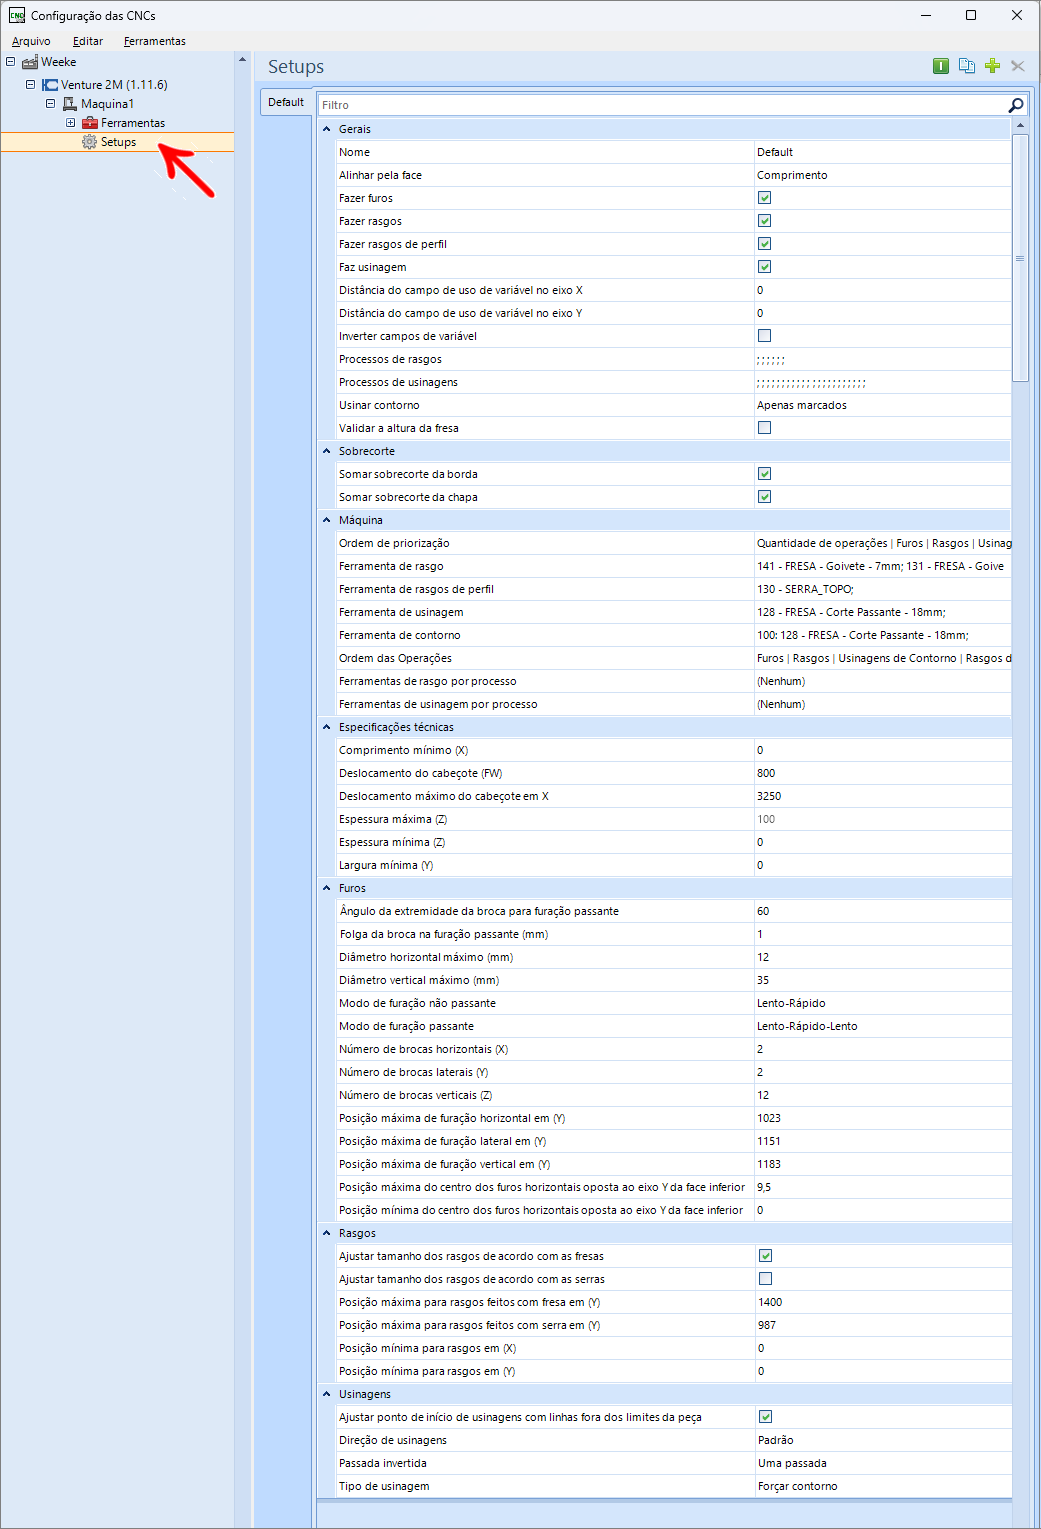Open the Arquivo menu

coord(31,41)
